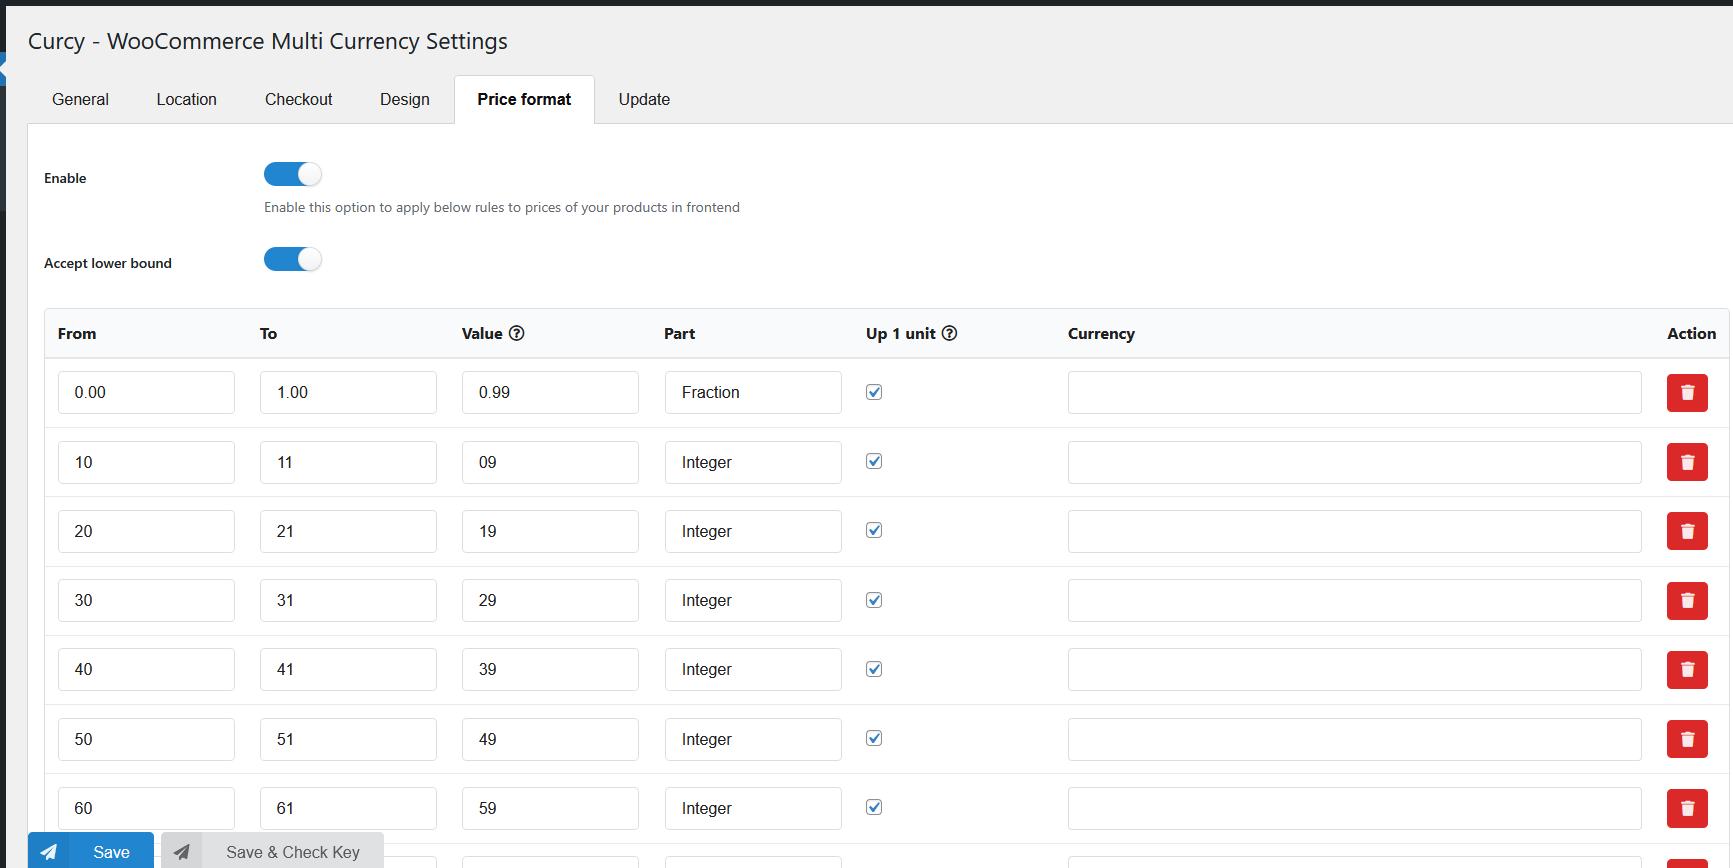The height and width of the screenshot is (868, 1733).
Task: Toggle the Enable price format switch
Action: 293,174
